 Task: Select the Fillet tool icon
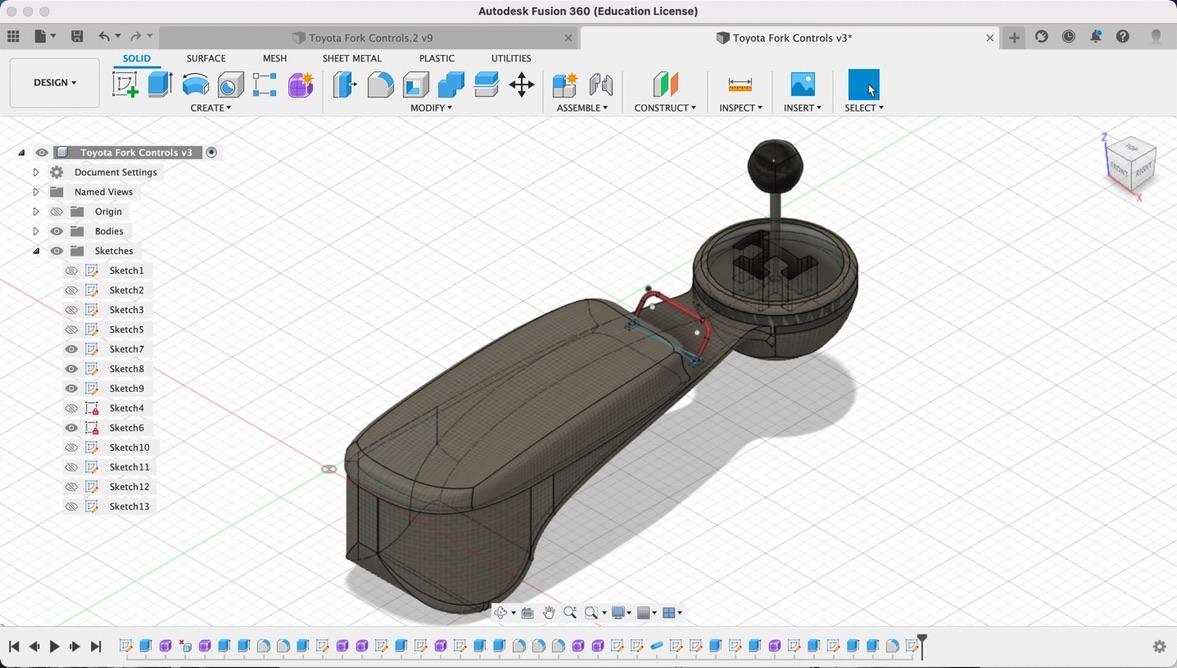tap(381, 85)
